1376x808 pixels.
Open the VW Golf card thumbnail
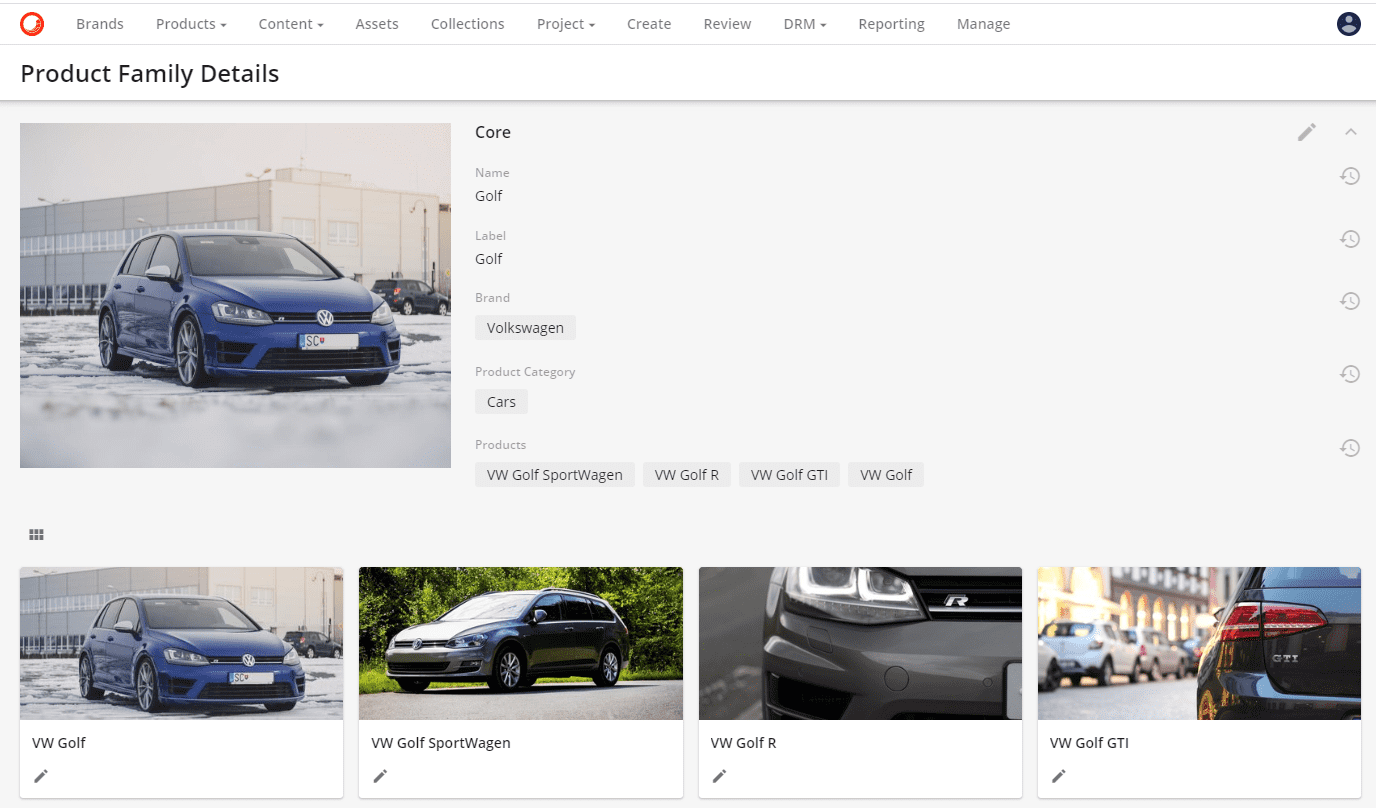(x=181, y=644)
